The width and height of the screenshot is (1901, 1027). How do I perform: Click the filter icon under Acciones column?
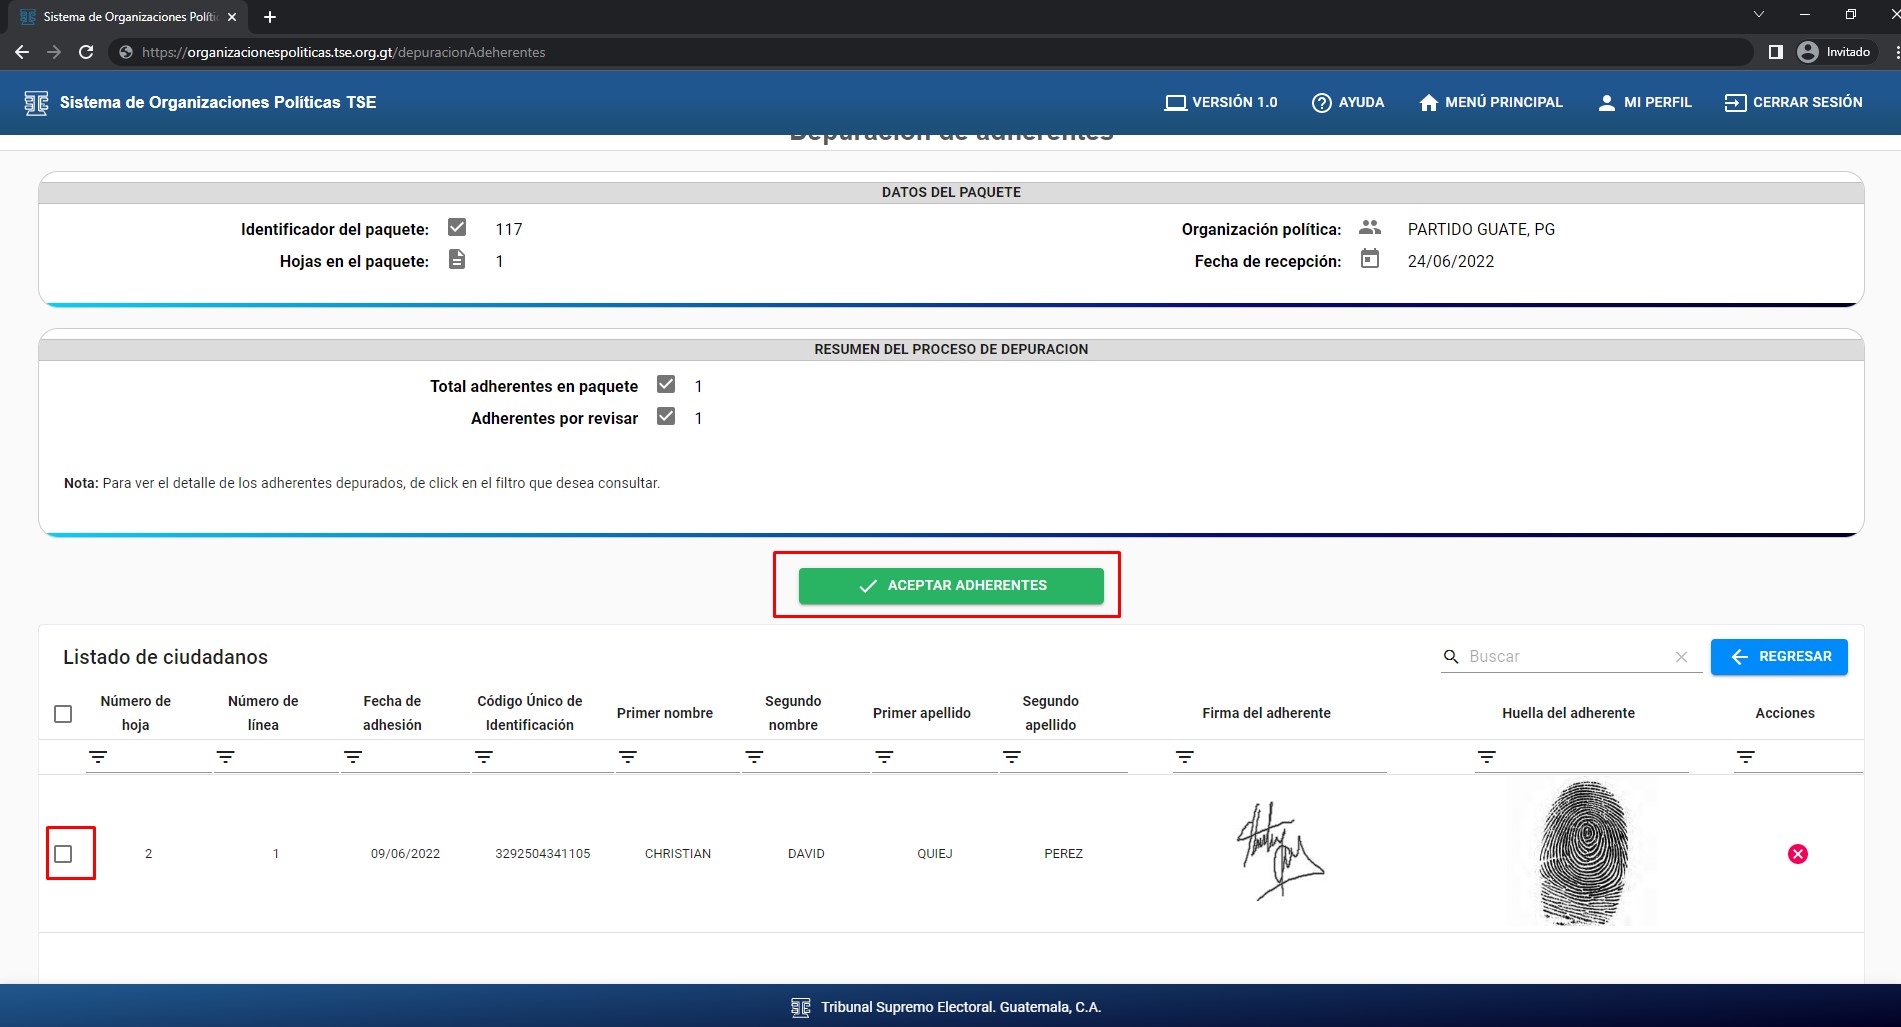[1745, 757]
